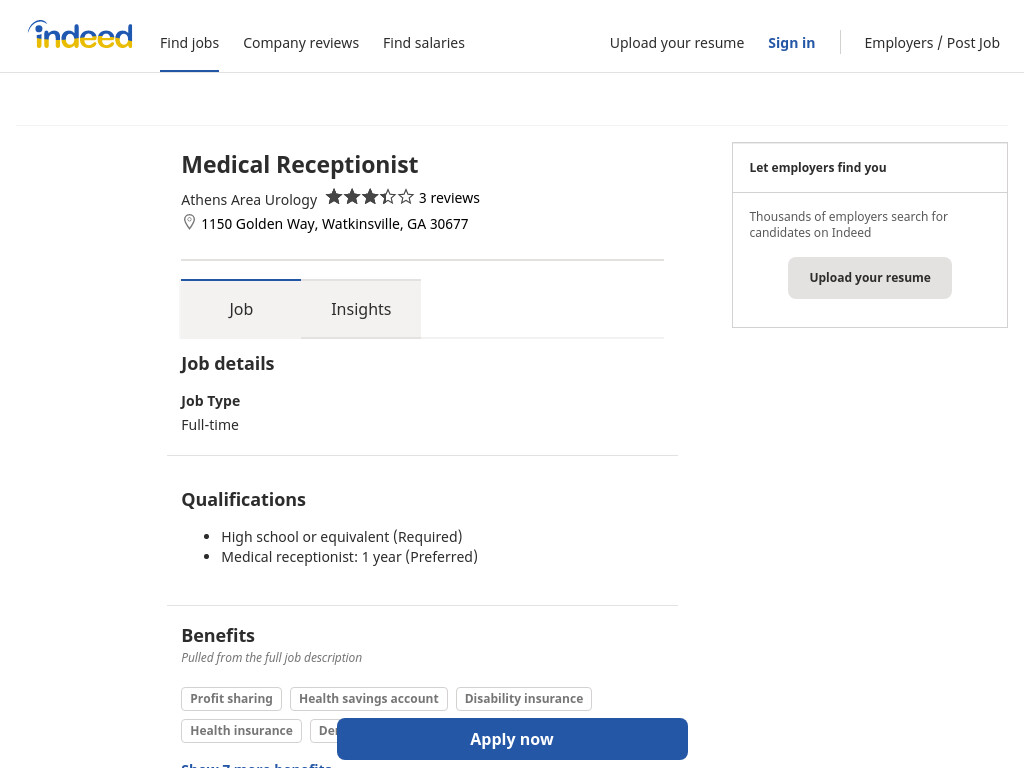
Task: Switch to the Insights tab
Action: 361,309
